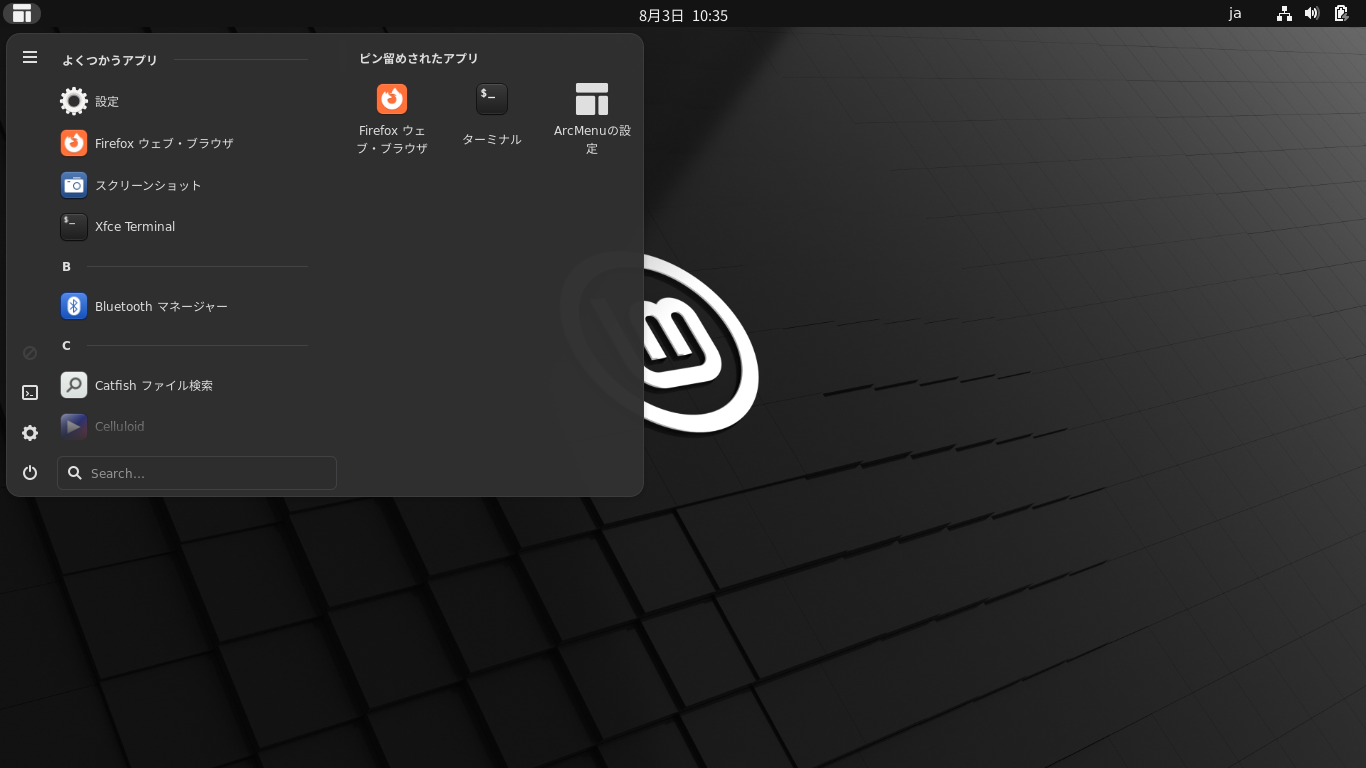Click the B section letter header

tap(66, 267)
